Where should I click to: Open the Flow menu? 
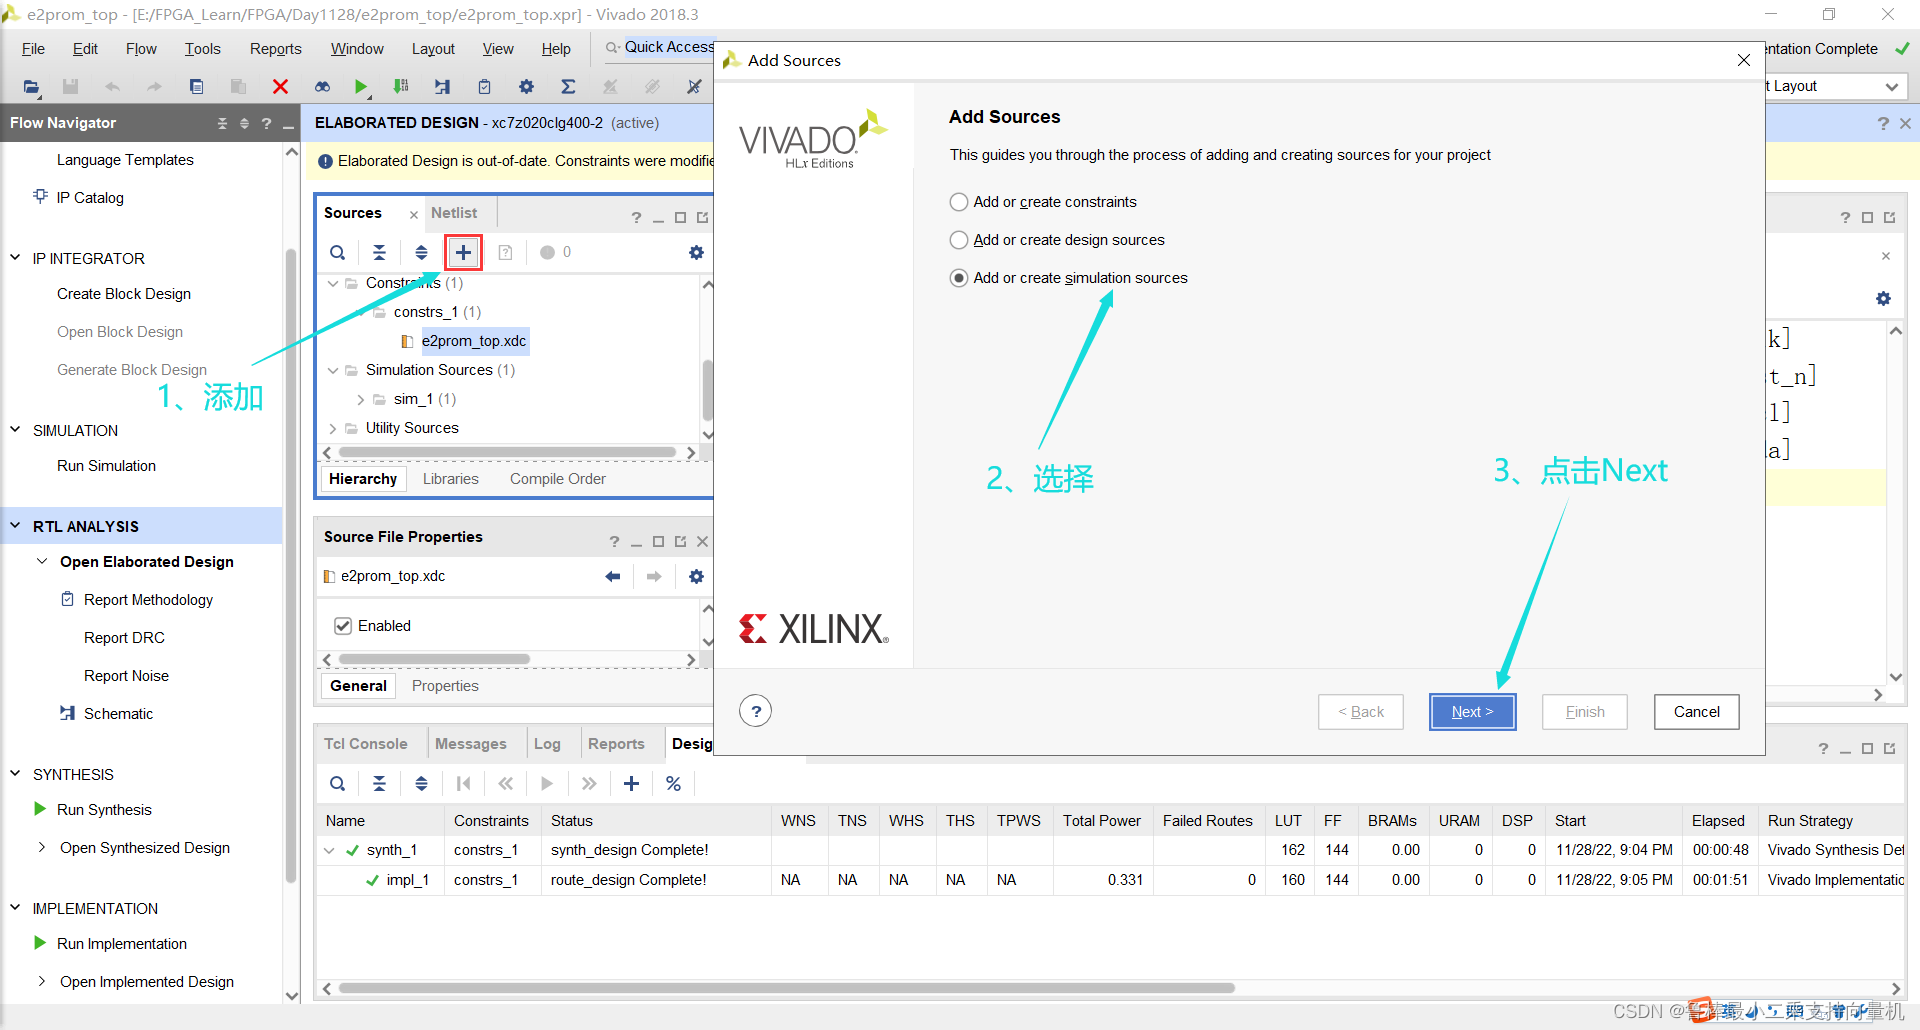click(x=141, y=49)
